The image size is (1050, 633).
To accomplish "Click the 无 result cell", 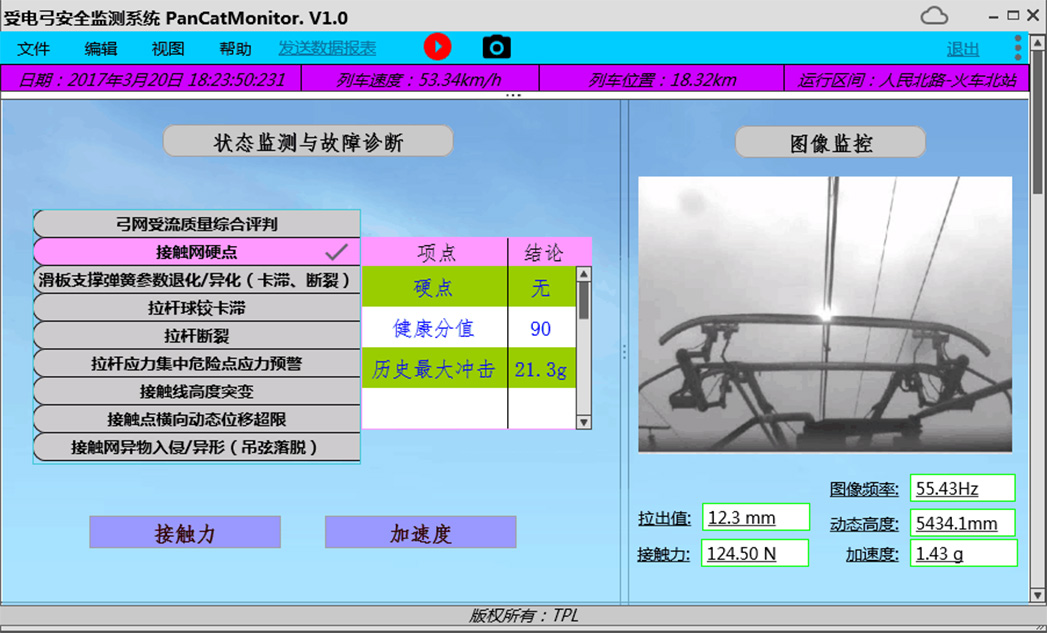I will (542, 287).
